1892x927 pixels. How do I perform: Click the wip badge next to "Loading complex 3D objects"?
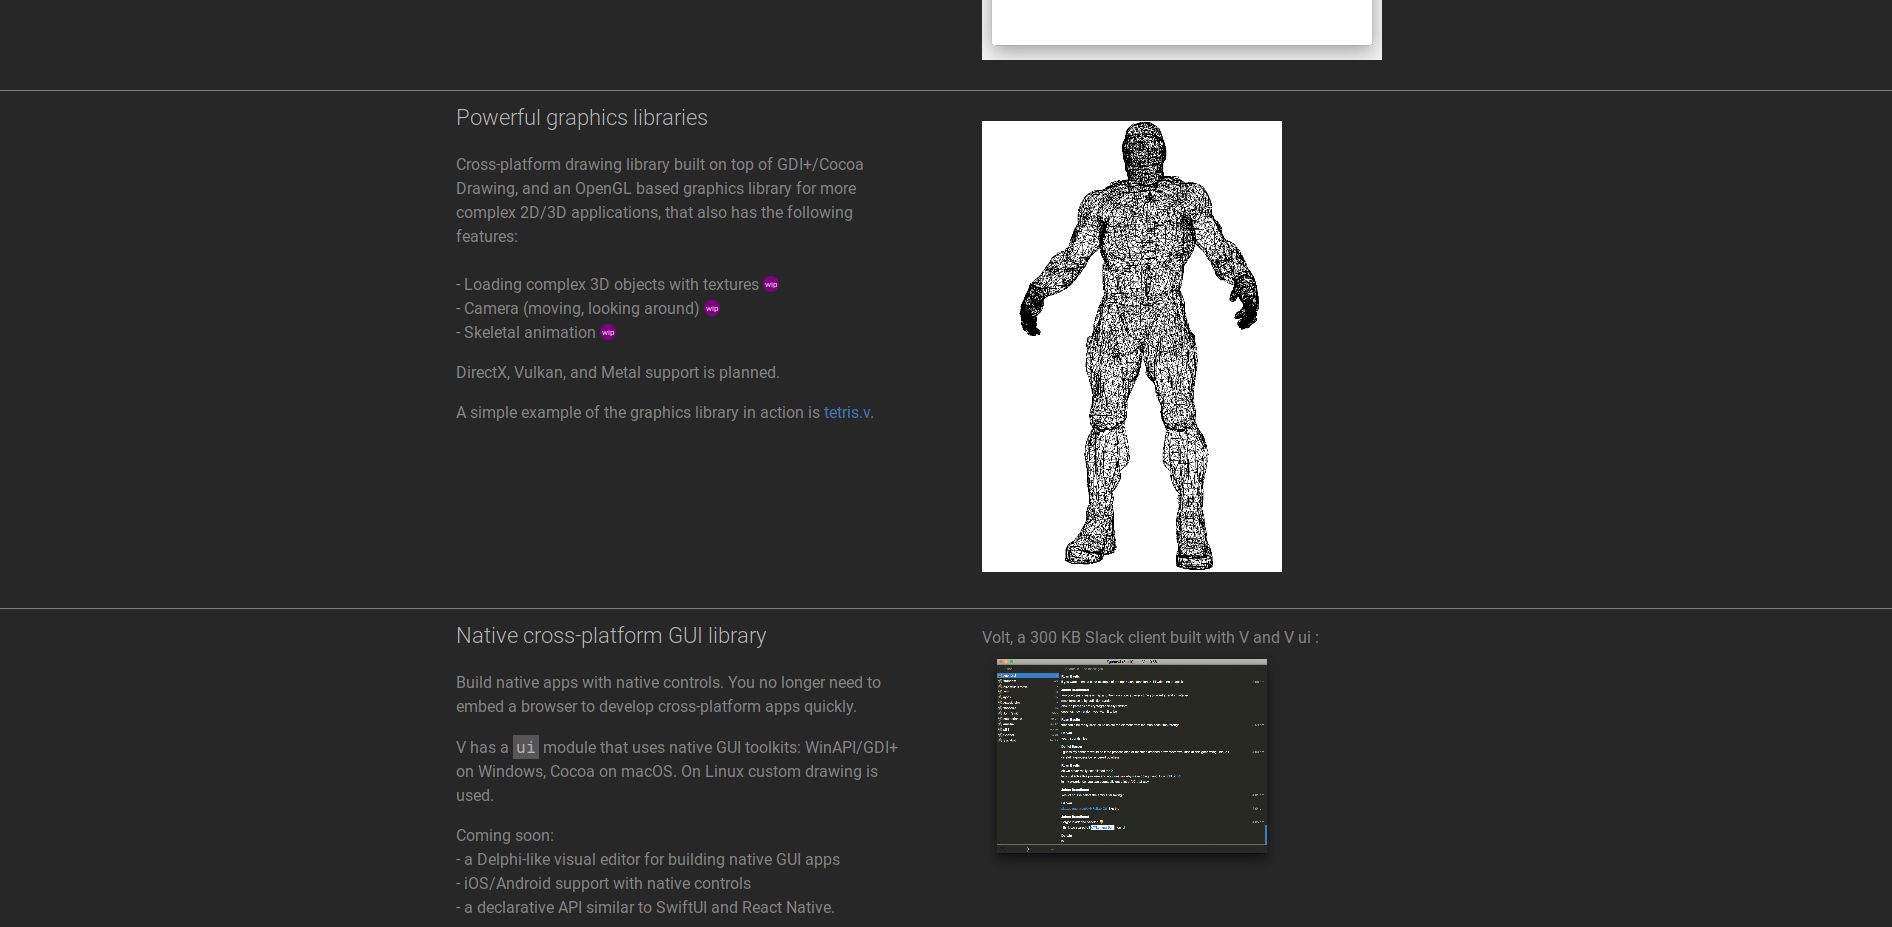coord(770,284)
